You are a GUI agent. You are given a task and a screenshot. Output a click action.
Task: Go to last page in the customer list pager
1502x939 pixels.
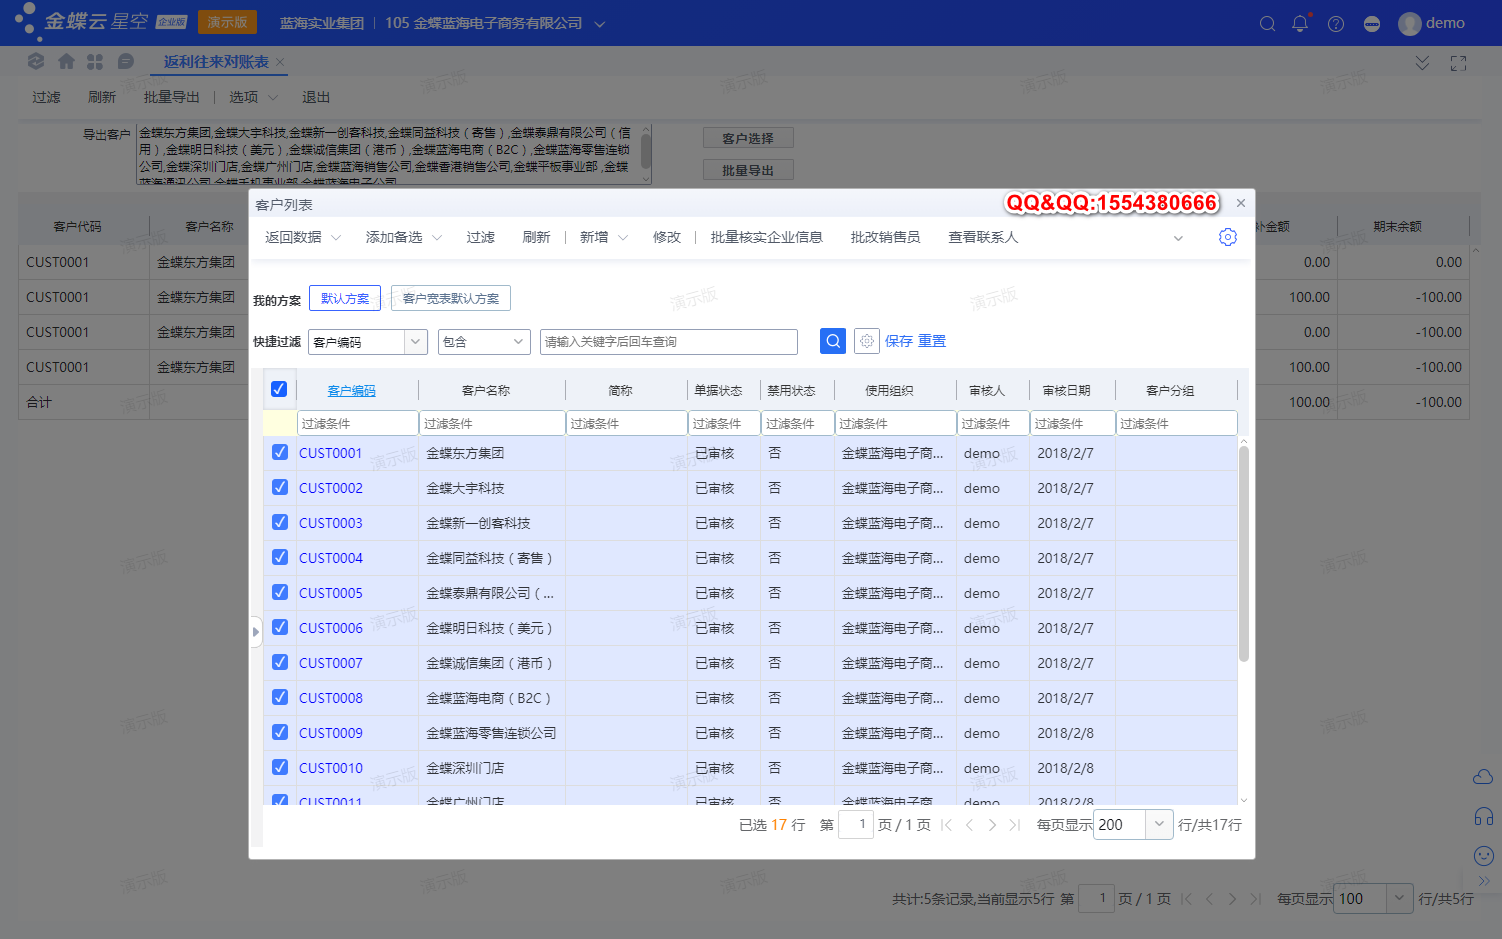click(1015, 825)
